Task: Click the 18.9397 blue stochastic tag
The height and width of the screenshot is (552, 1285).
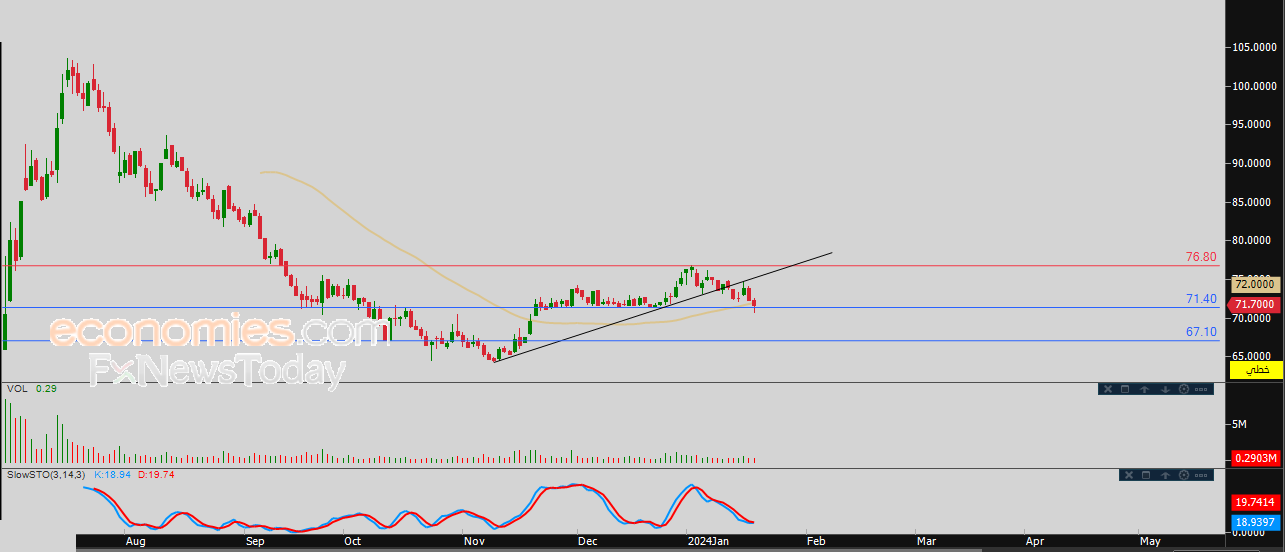Action: coord(1255,522)
